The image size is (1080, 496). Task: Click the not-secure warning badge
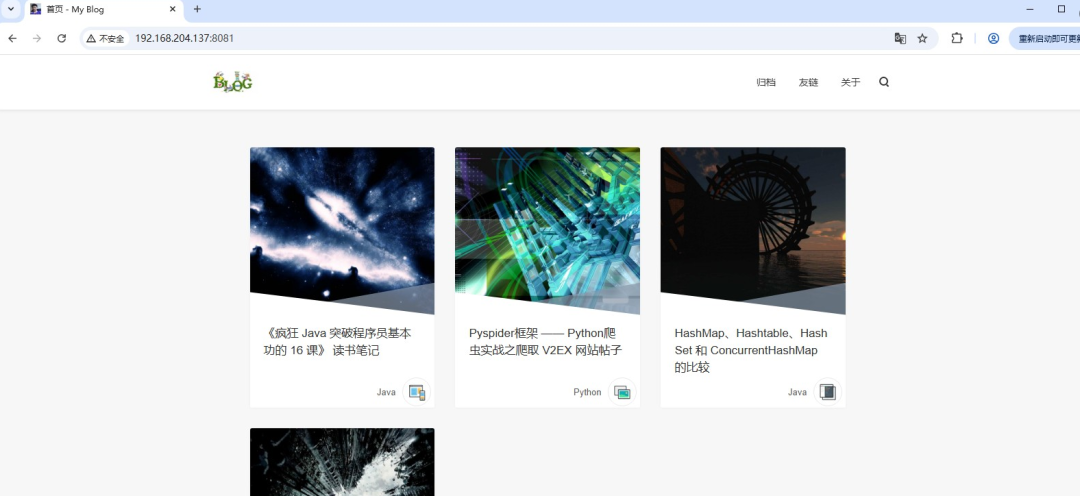point(105,39)
